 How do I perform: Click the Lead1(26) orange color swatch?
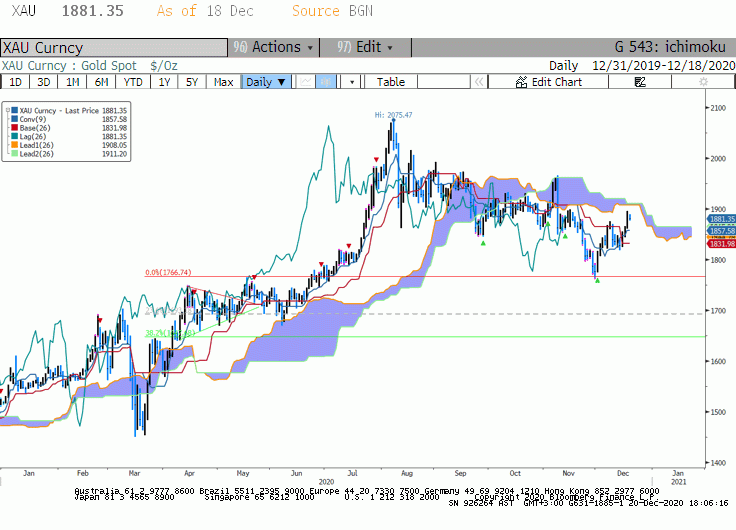tap(15, 145)
